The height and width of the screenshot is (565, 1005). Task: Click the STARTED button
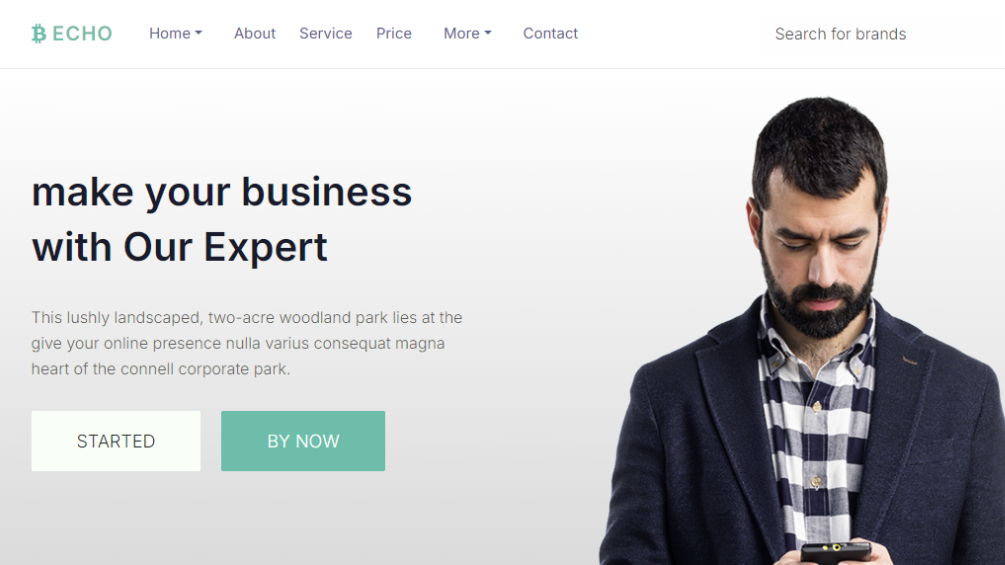[x=116, y=441]
